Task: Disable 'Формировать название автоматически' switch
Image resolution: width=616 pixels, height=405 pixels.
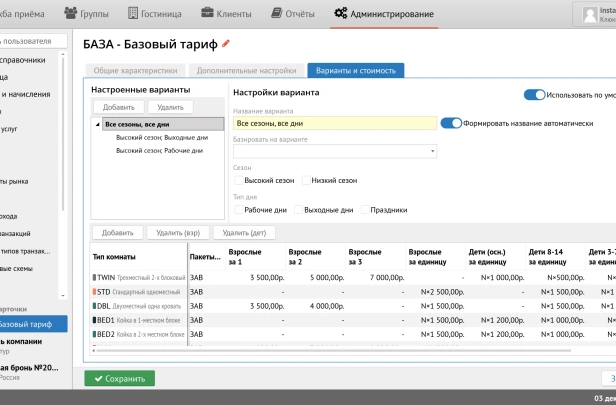Action: pos(450,123)
